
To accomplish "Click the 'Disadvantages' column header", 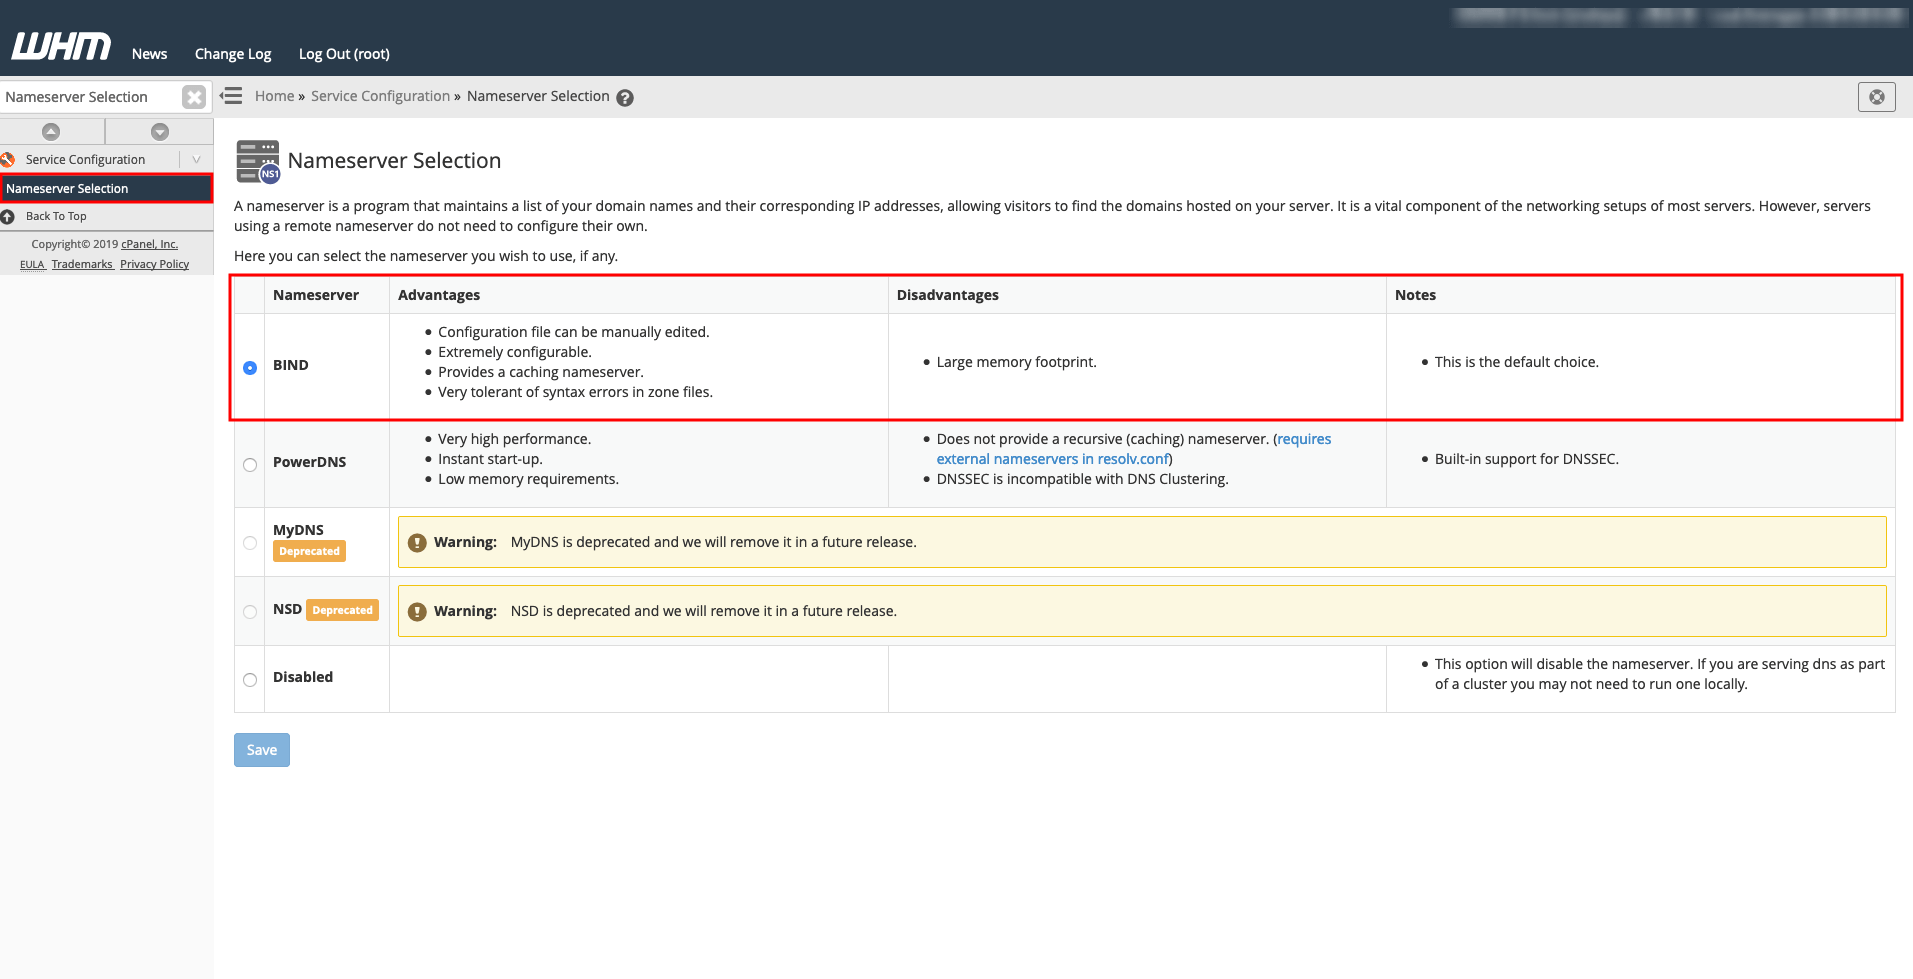I will coord(948,295).
